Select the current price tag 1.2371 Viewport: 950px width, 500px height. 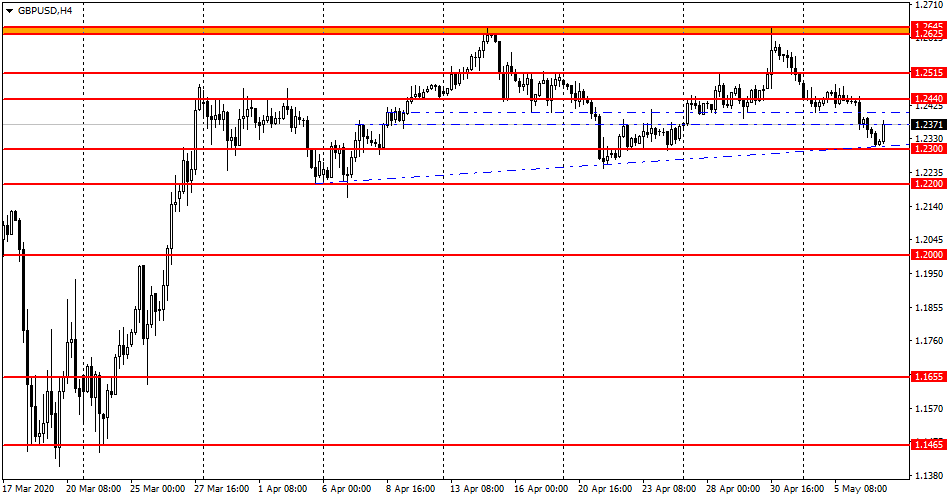(929, 124)
